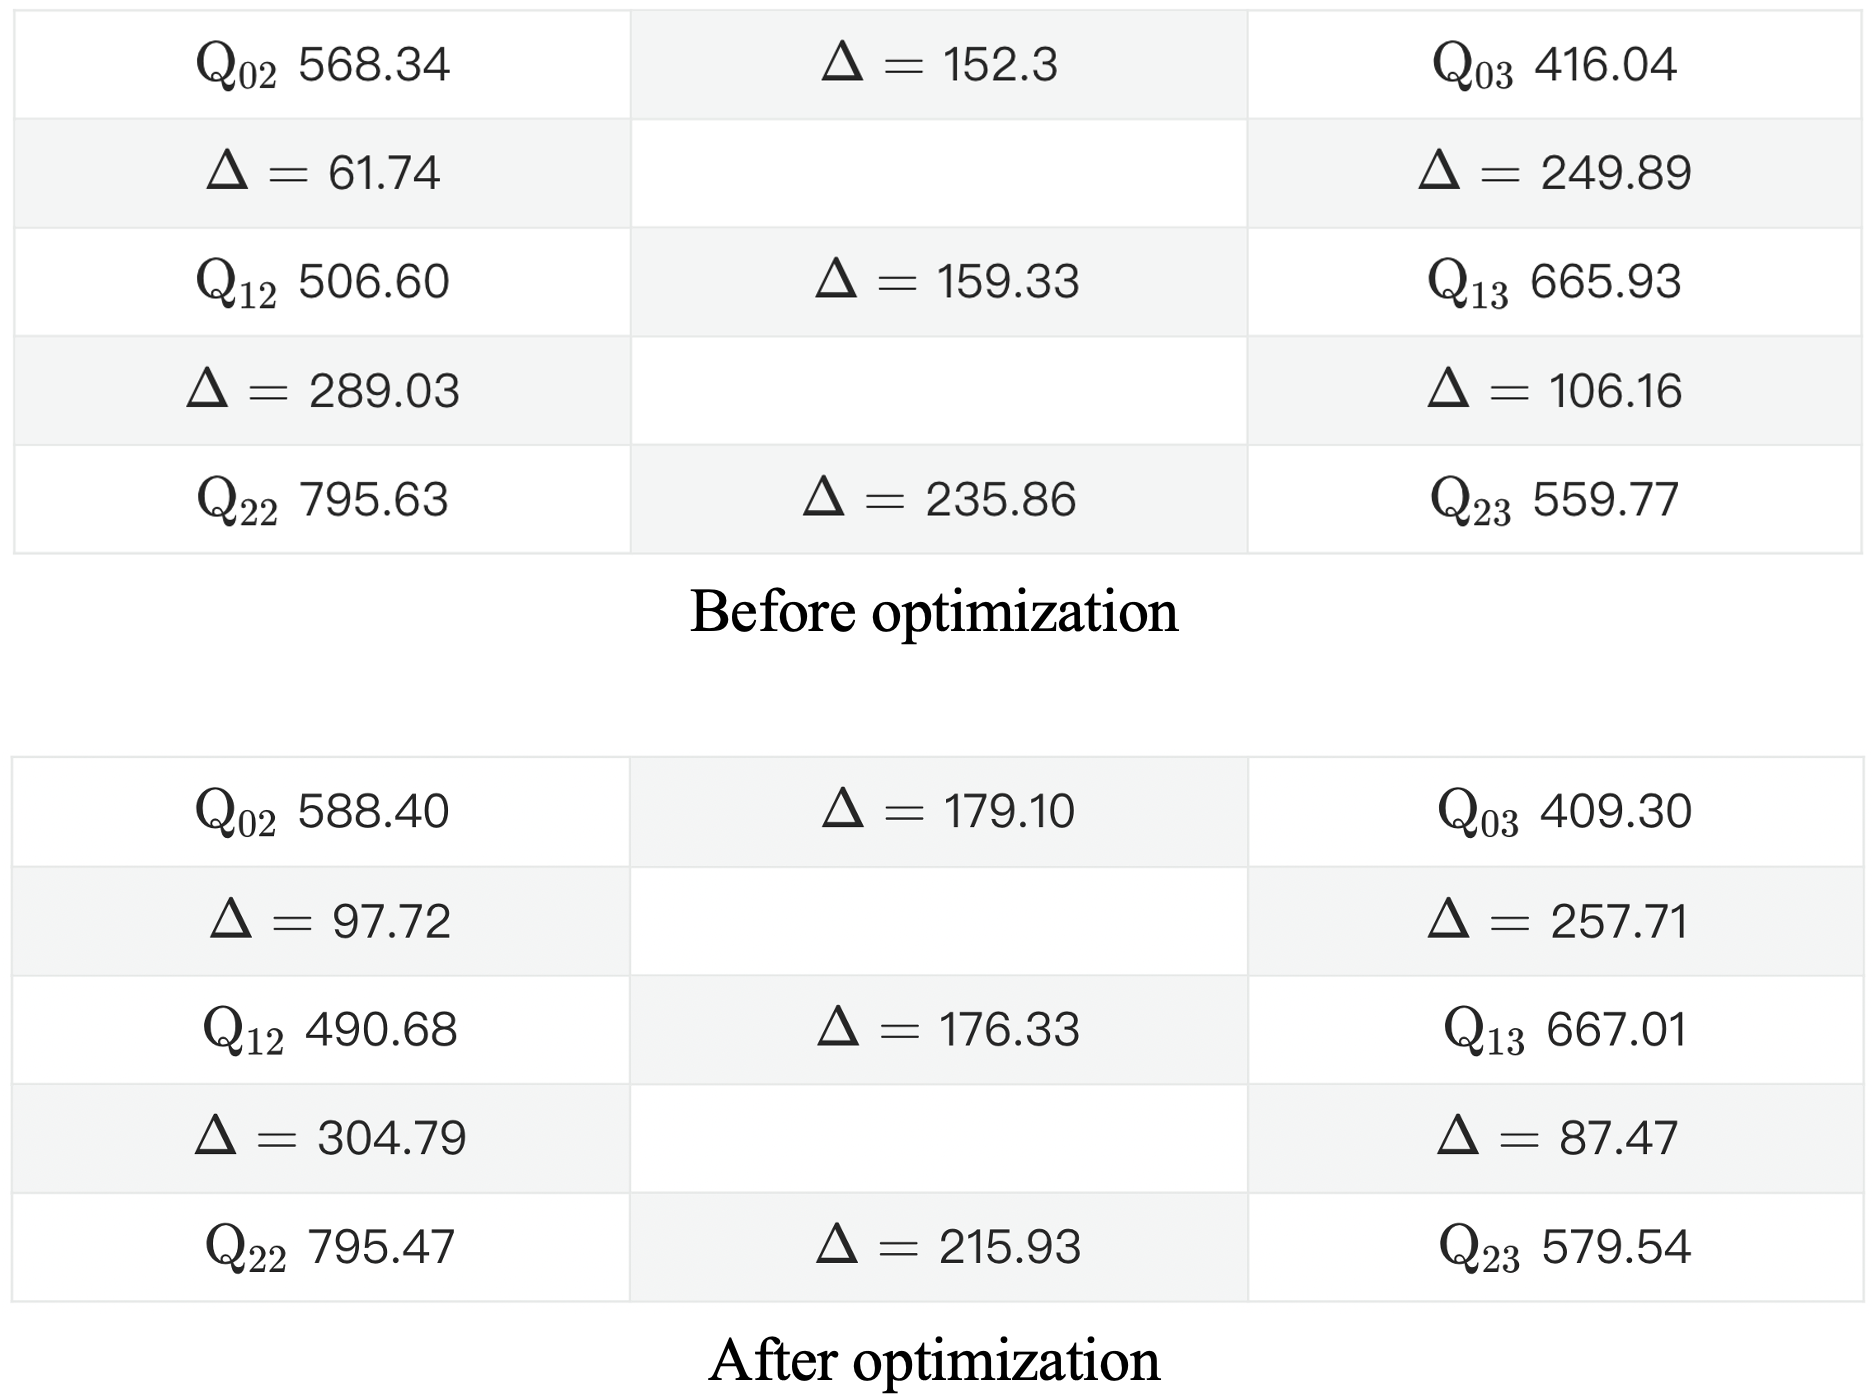The image size is (1874, 1398).
Task: Click the delta 249.89 cell
Action: (x=1554, y=173)
